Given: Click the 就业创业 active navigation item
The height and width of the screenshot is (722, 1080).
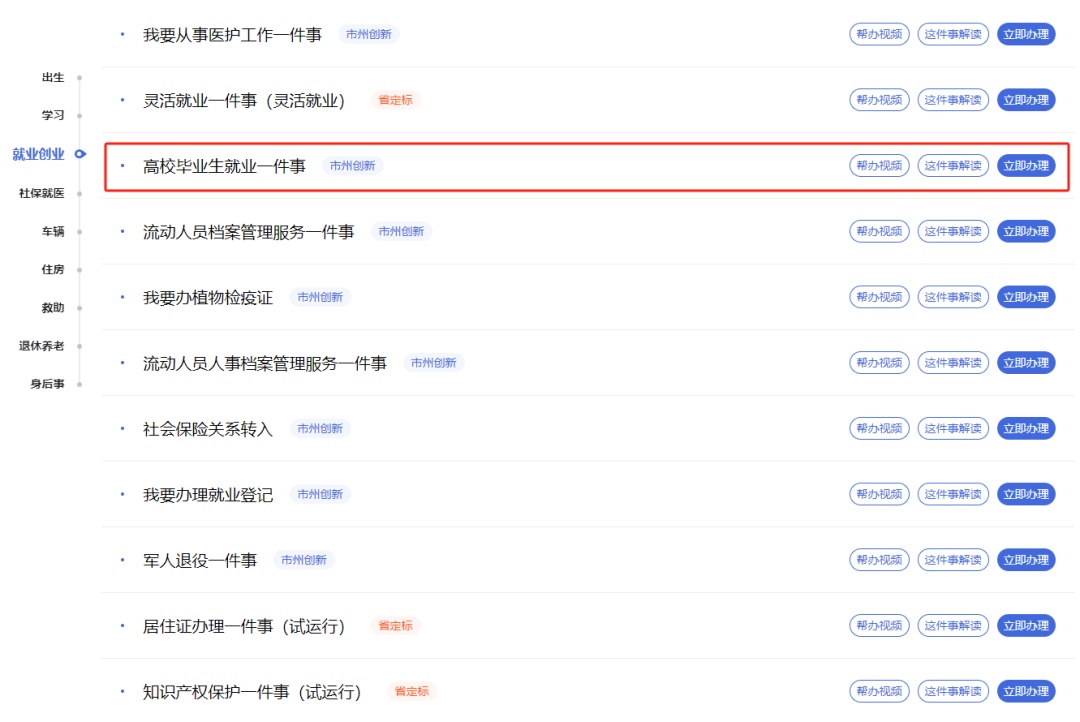Looking at the screenshot, I should click(38, 154).
